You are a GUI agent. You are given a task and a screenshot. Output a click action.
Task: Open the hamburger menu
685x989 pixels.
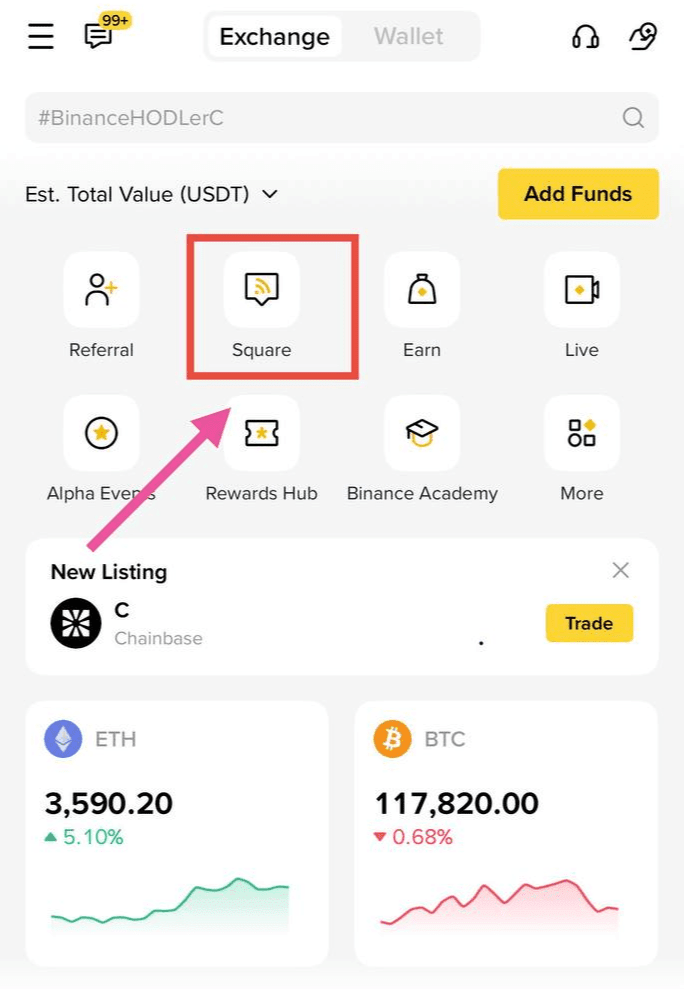[41, 36]
